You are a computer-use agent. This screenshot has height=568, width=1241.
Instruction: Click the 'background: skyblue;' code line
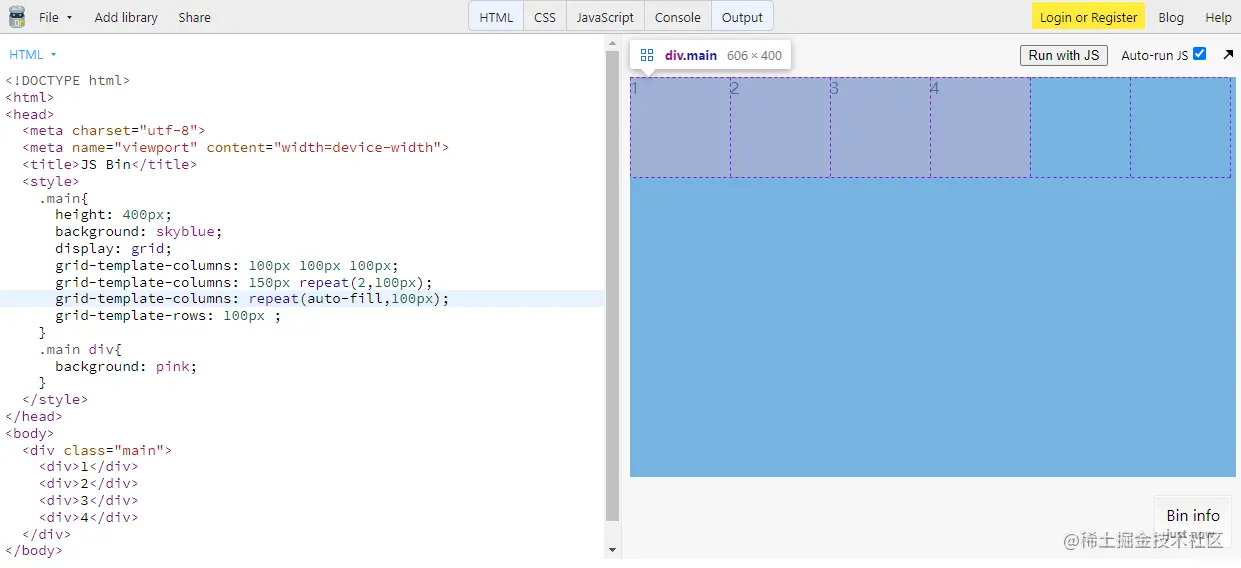[138, 231]
